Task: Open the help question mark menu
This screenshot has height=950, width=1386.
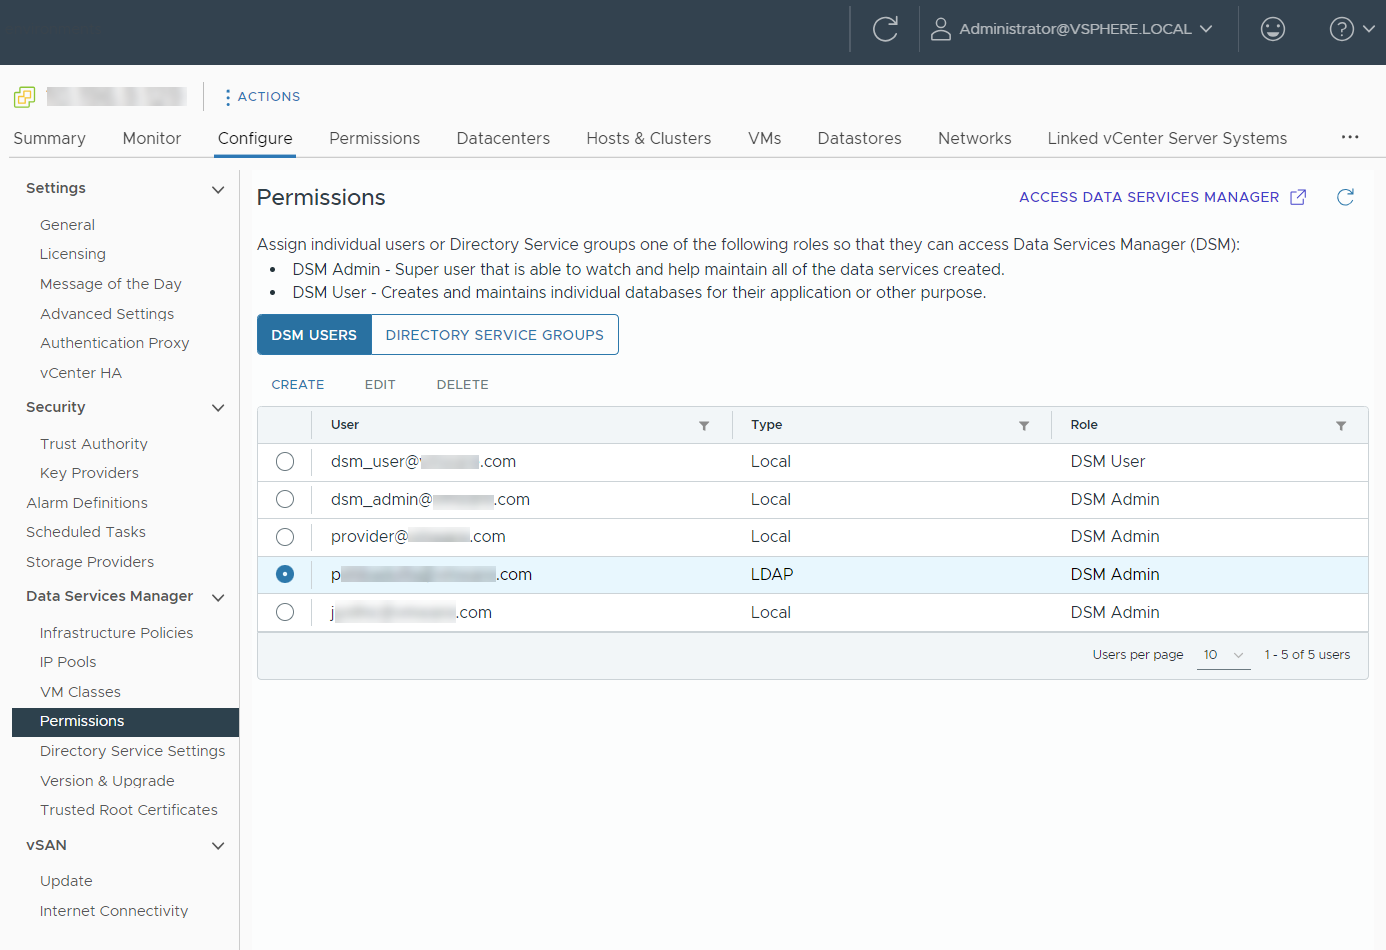Action: point(1352,29)
